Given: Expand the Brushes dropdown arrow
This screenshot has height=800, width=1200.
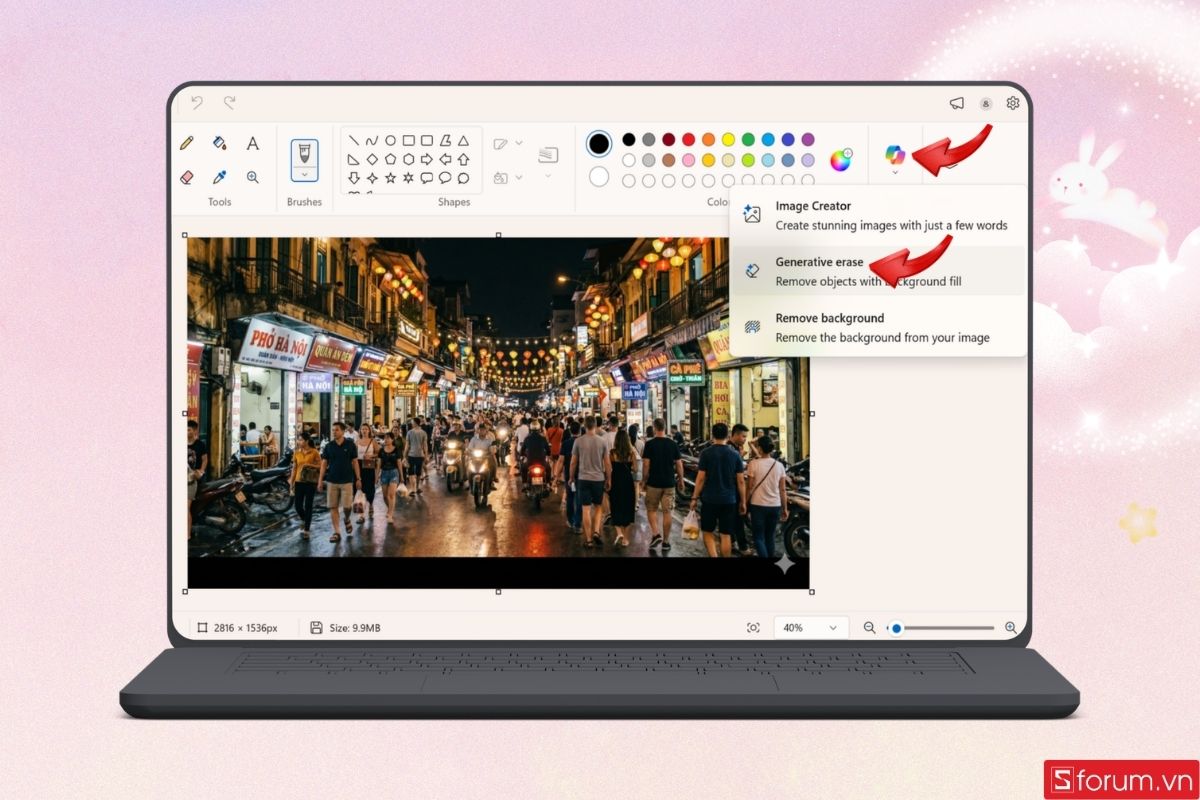Looking at the screenshot, I should [x=304, y=174].
